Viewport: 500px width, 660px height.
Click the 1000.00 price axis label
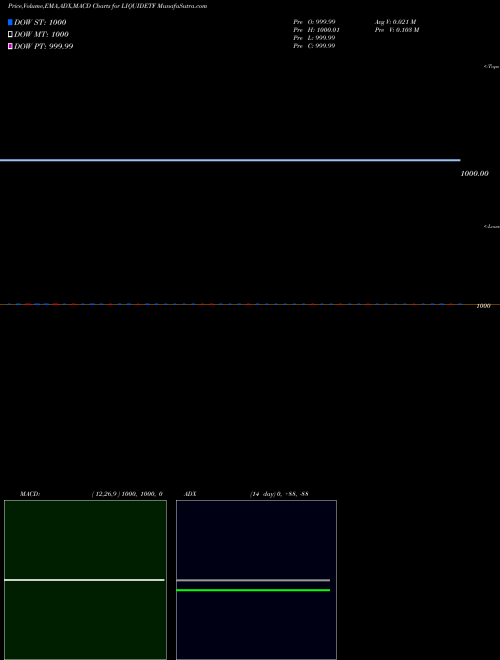coord(474,173)
